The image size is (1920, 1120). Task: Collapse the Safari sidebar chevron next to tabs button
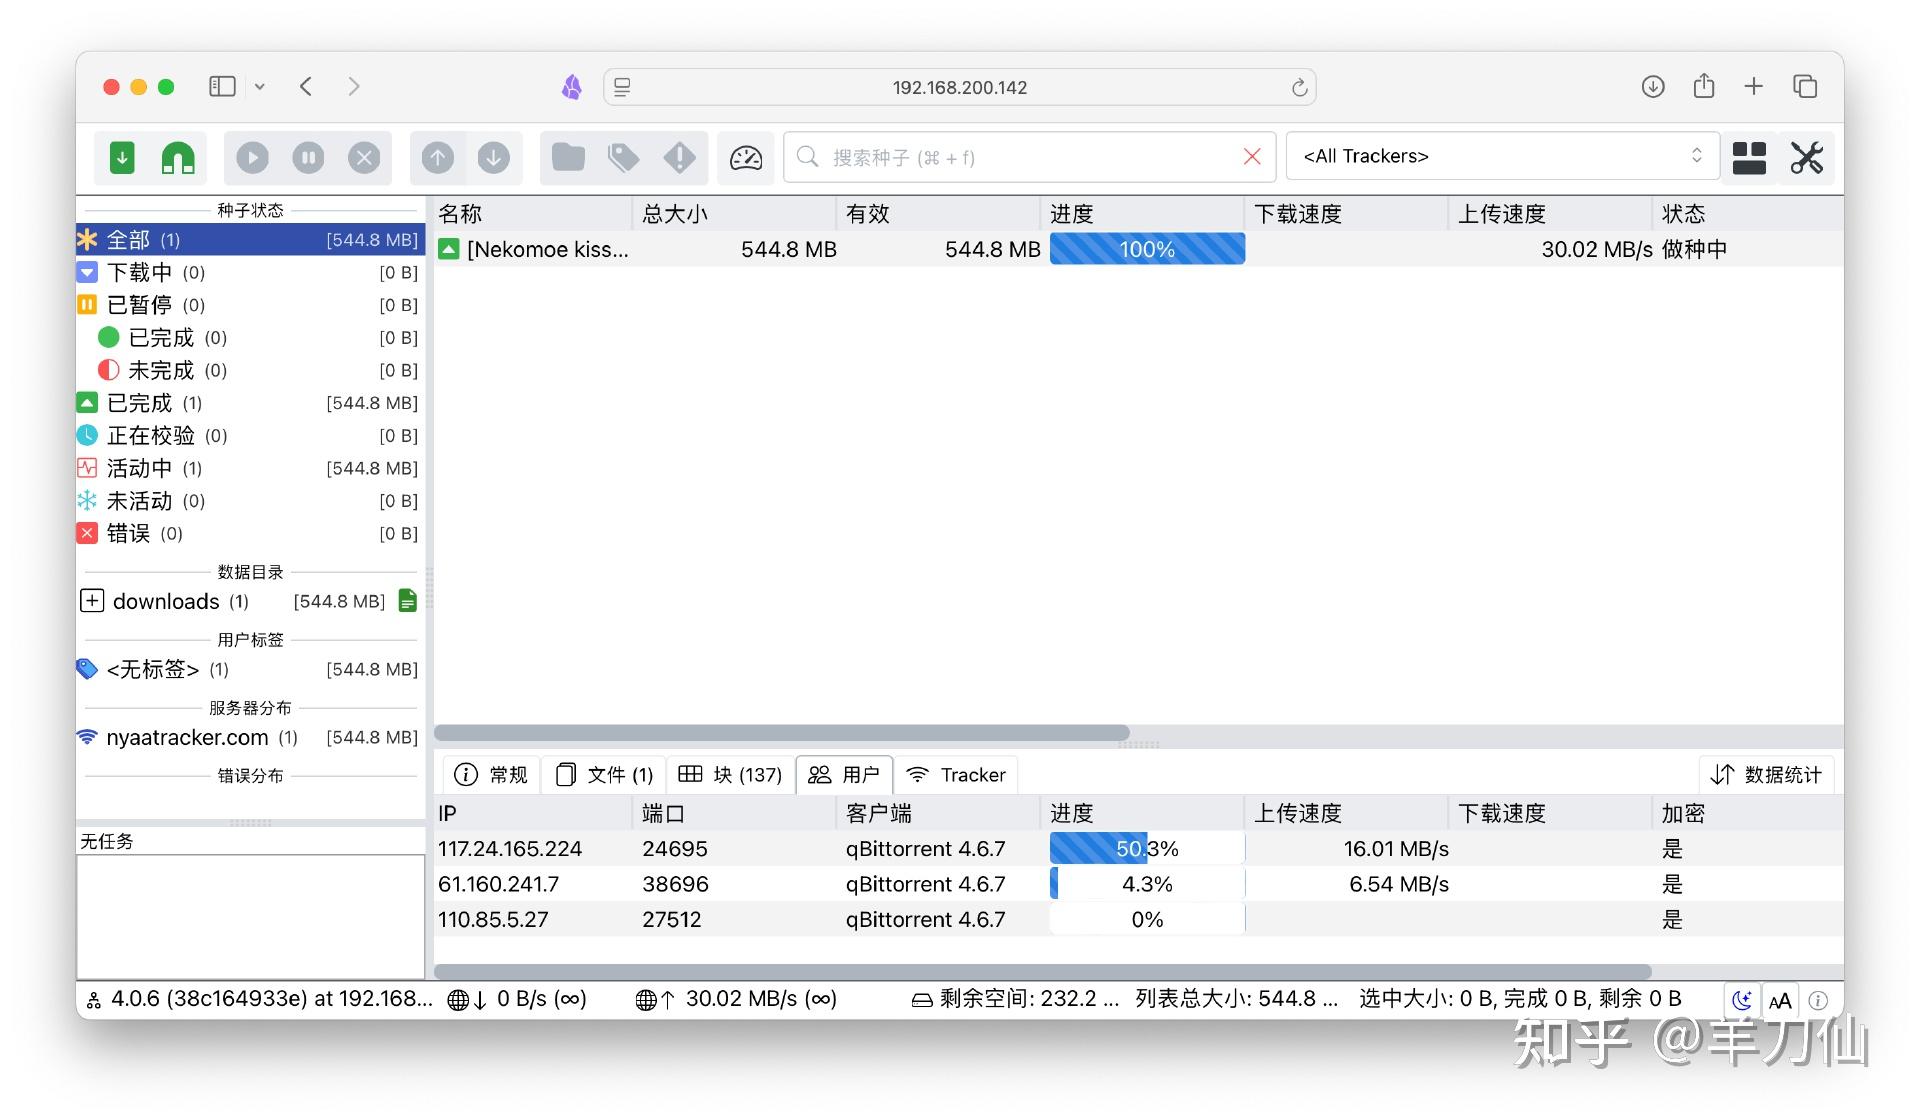coord(260,87)
